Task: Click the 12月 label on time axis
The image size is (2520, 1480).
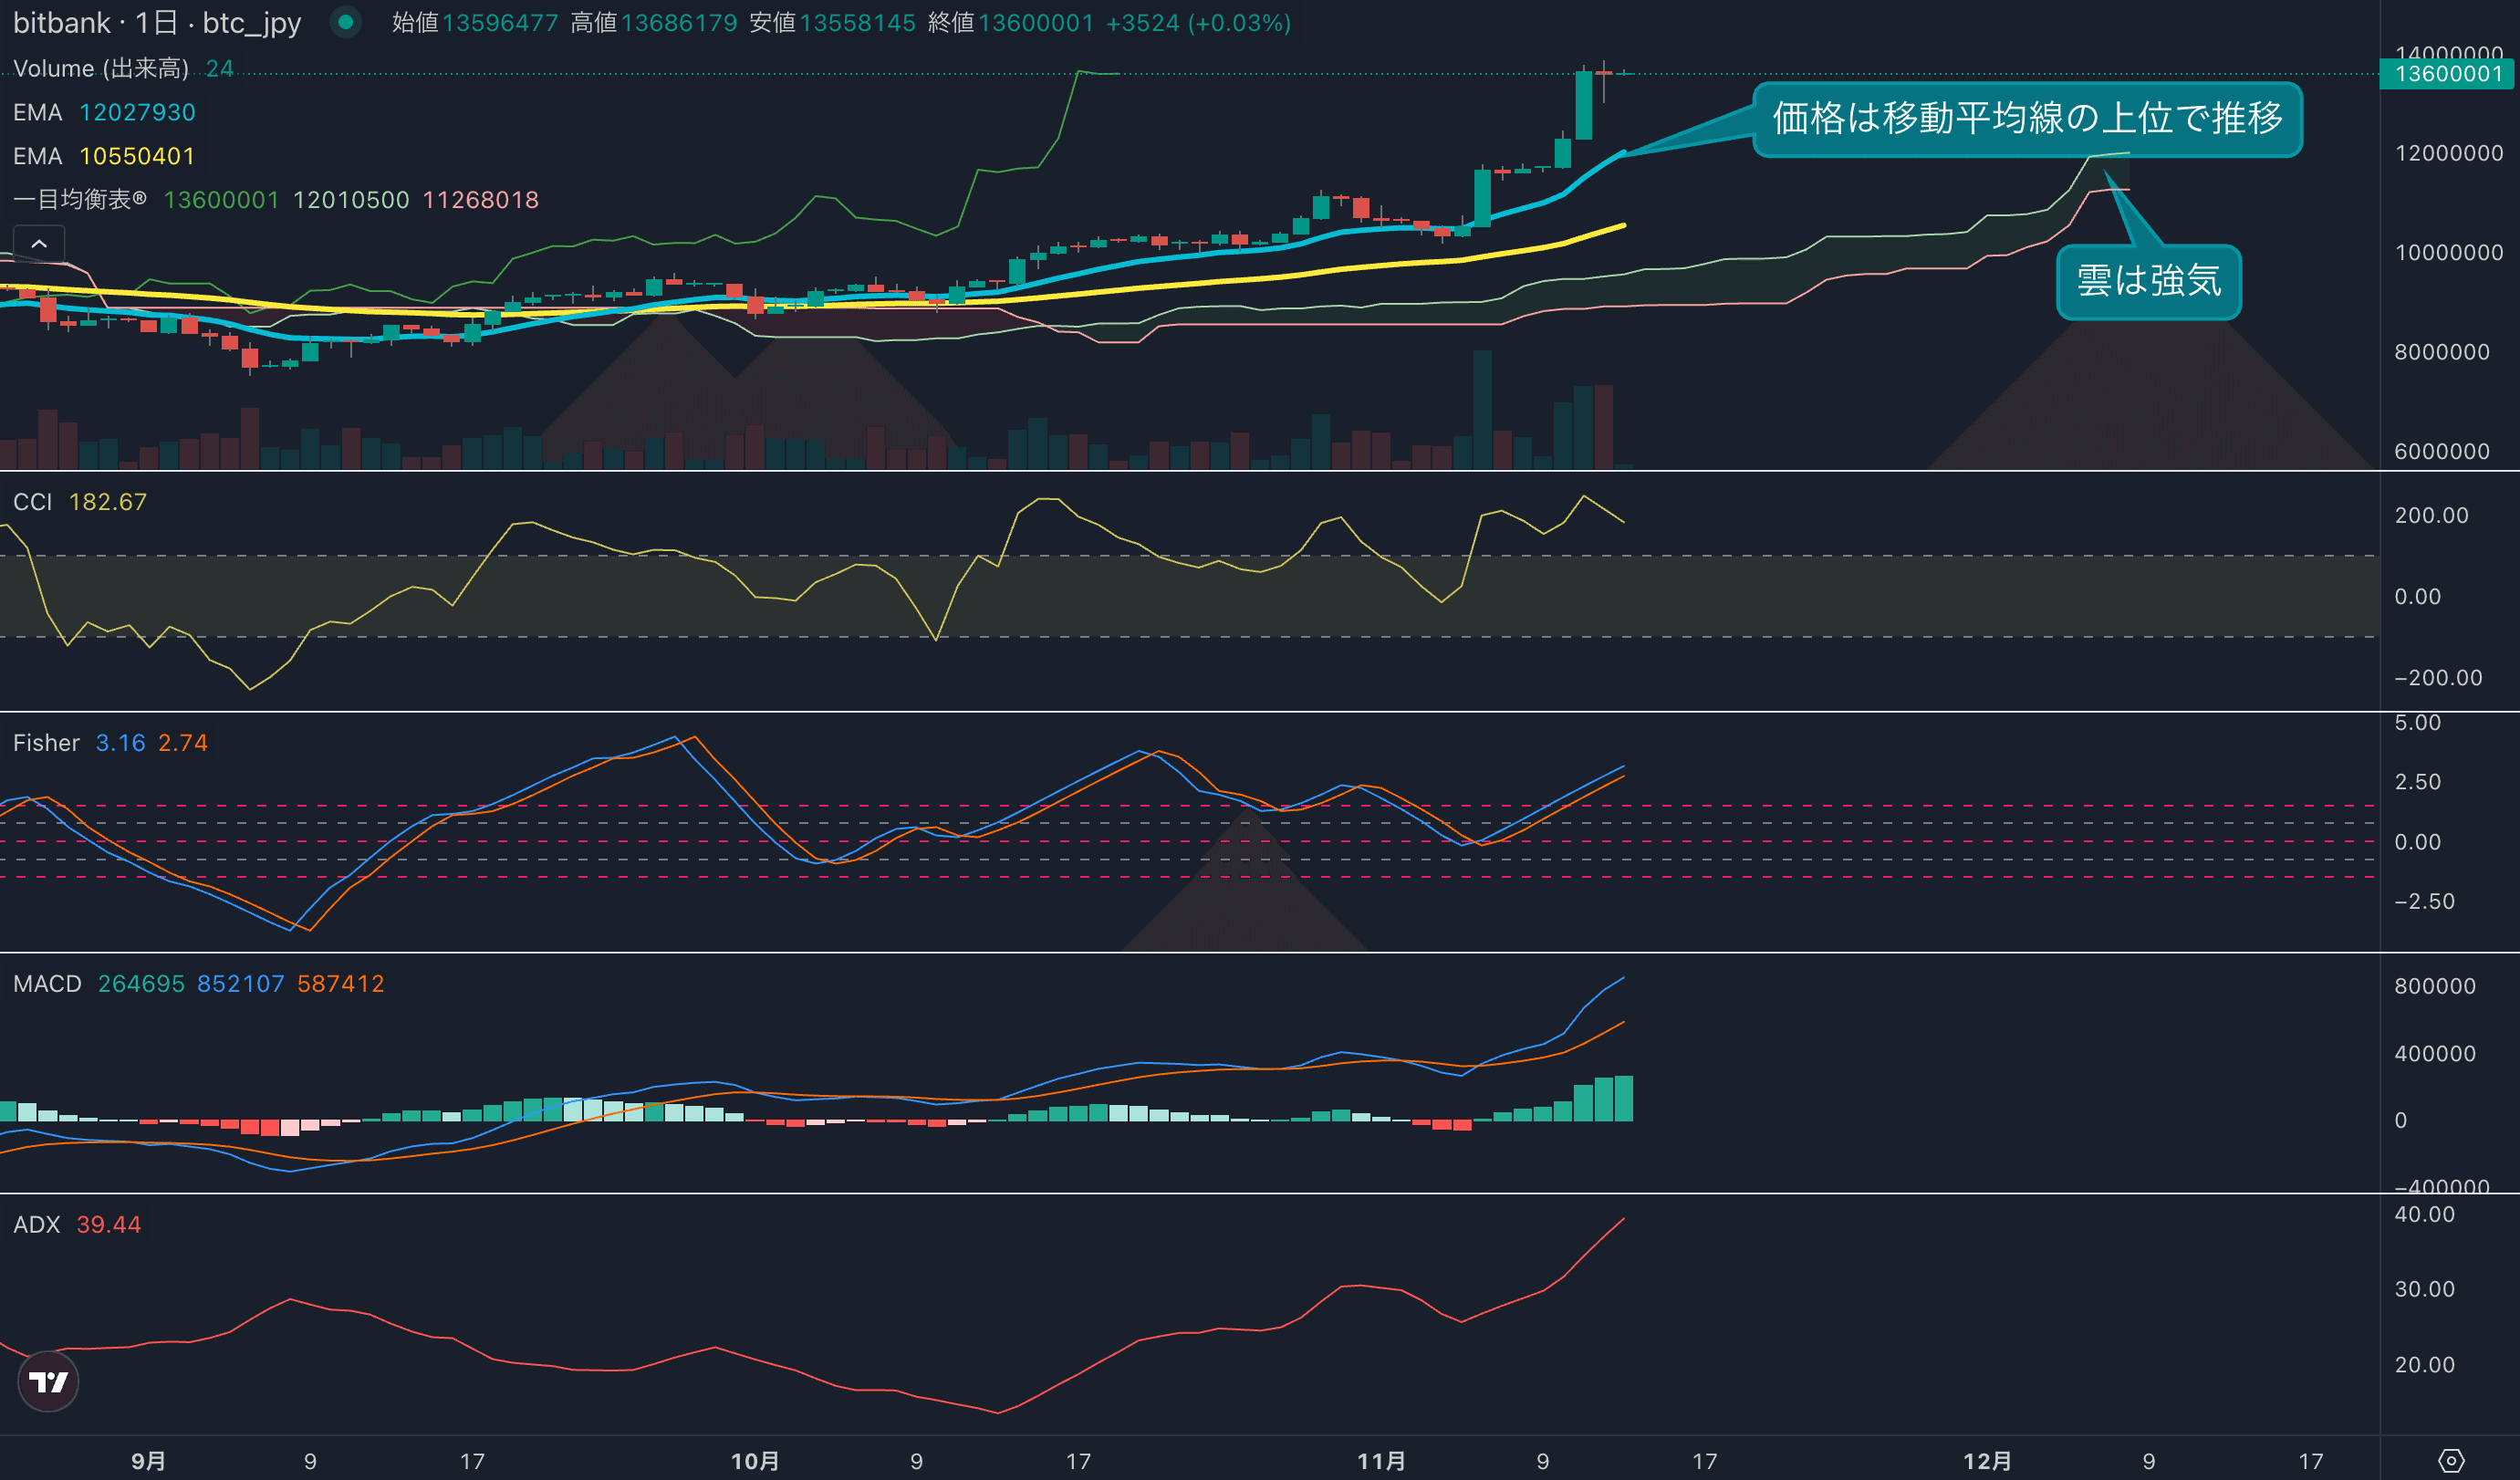Action: pyautogui.click(x=1987, y=1461)
